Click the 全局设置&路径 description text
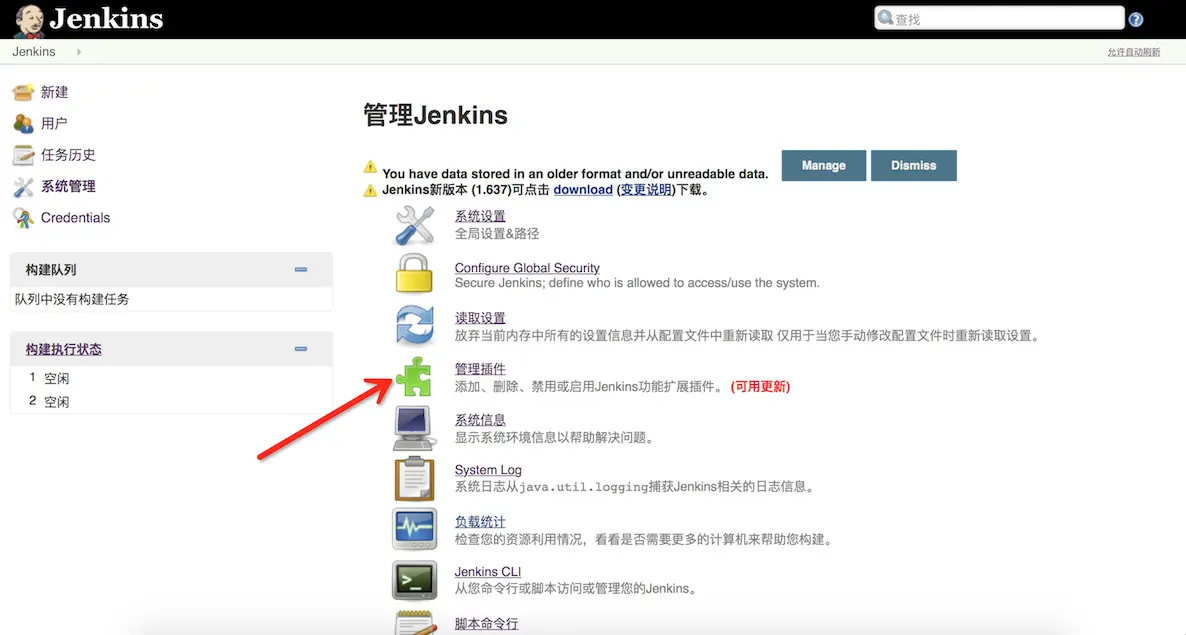The image size is (1186, 635). [497, 234]
